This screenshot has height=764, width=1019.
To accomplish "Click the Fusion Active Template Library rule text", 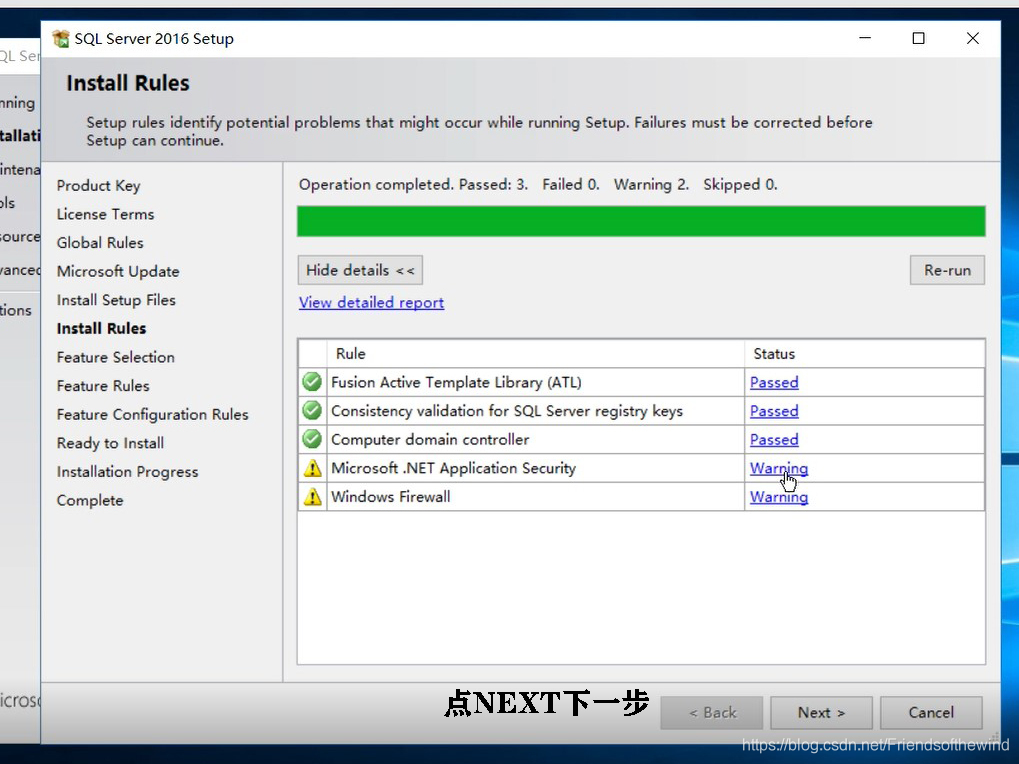I will [x=456, y=382].
